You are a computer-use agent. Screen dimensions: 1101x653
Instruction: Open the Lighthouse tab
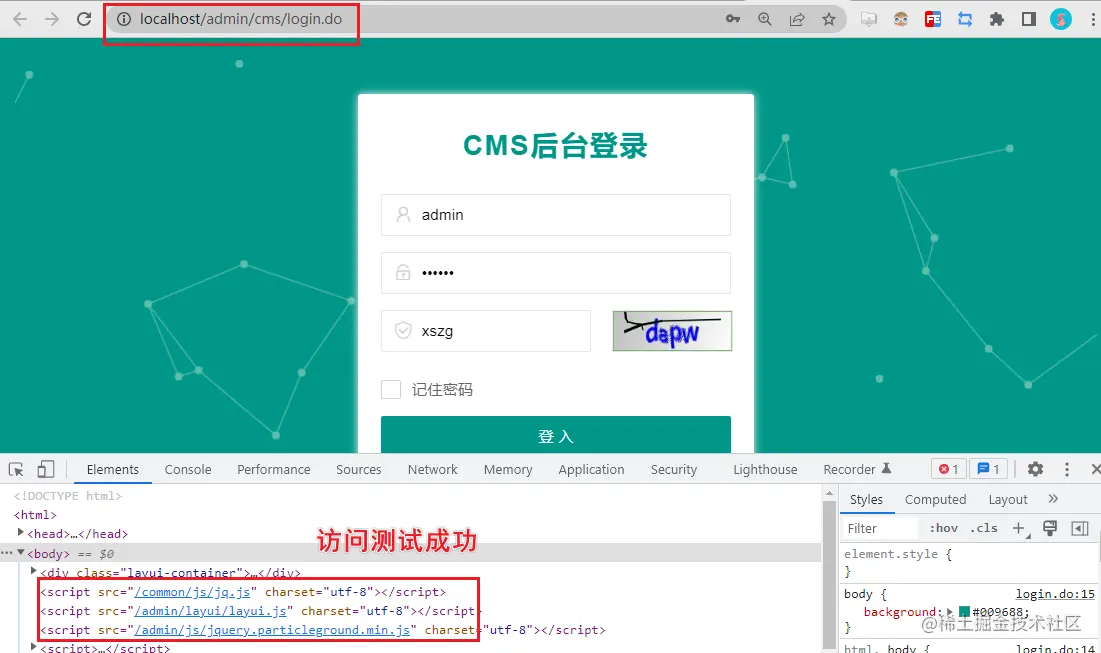point(765,469)
